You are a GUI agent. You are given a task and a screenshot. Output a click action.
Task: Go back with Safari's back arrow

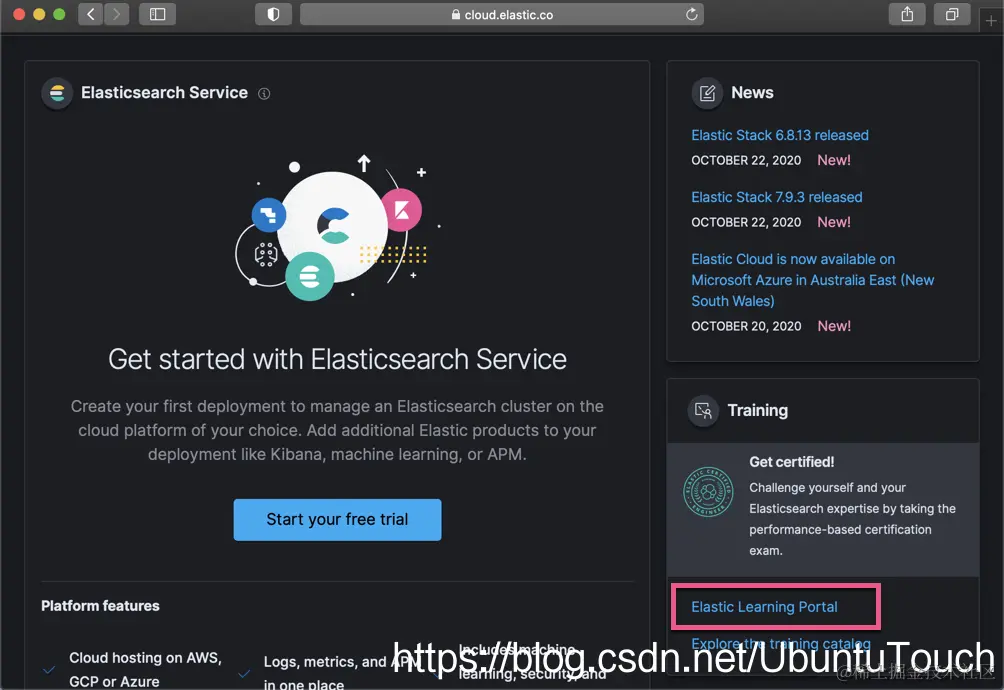(90, 14)
